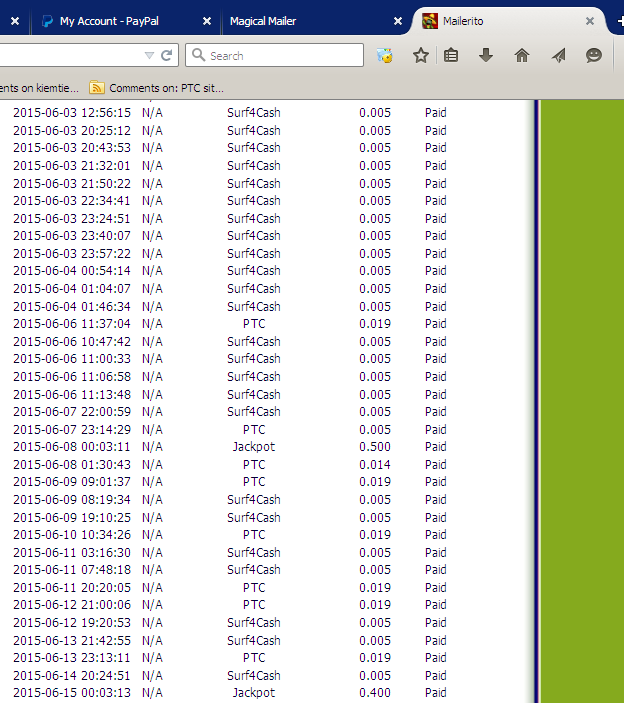
Task: Click date 2015-06-06 11:37:04
Action: click(72, 324)
